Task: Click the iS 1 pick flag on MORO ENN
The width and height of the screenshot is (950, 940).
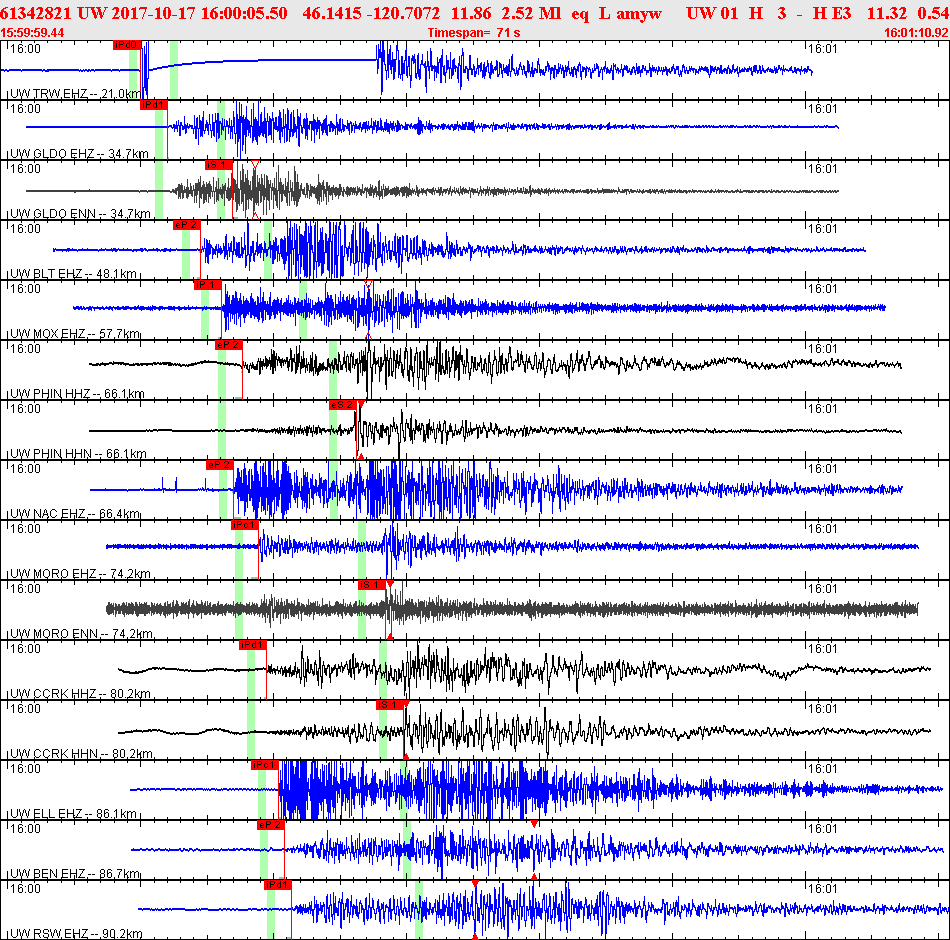Action: (x=371, y=585)
